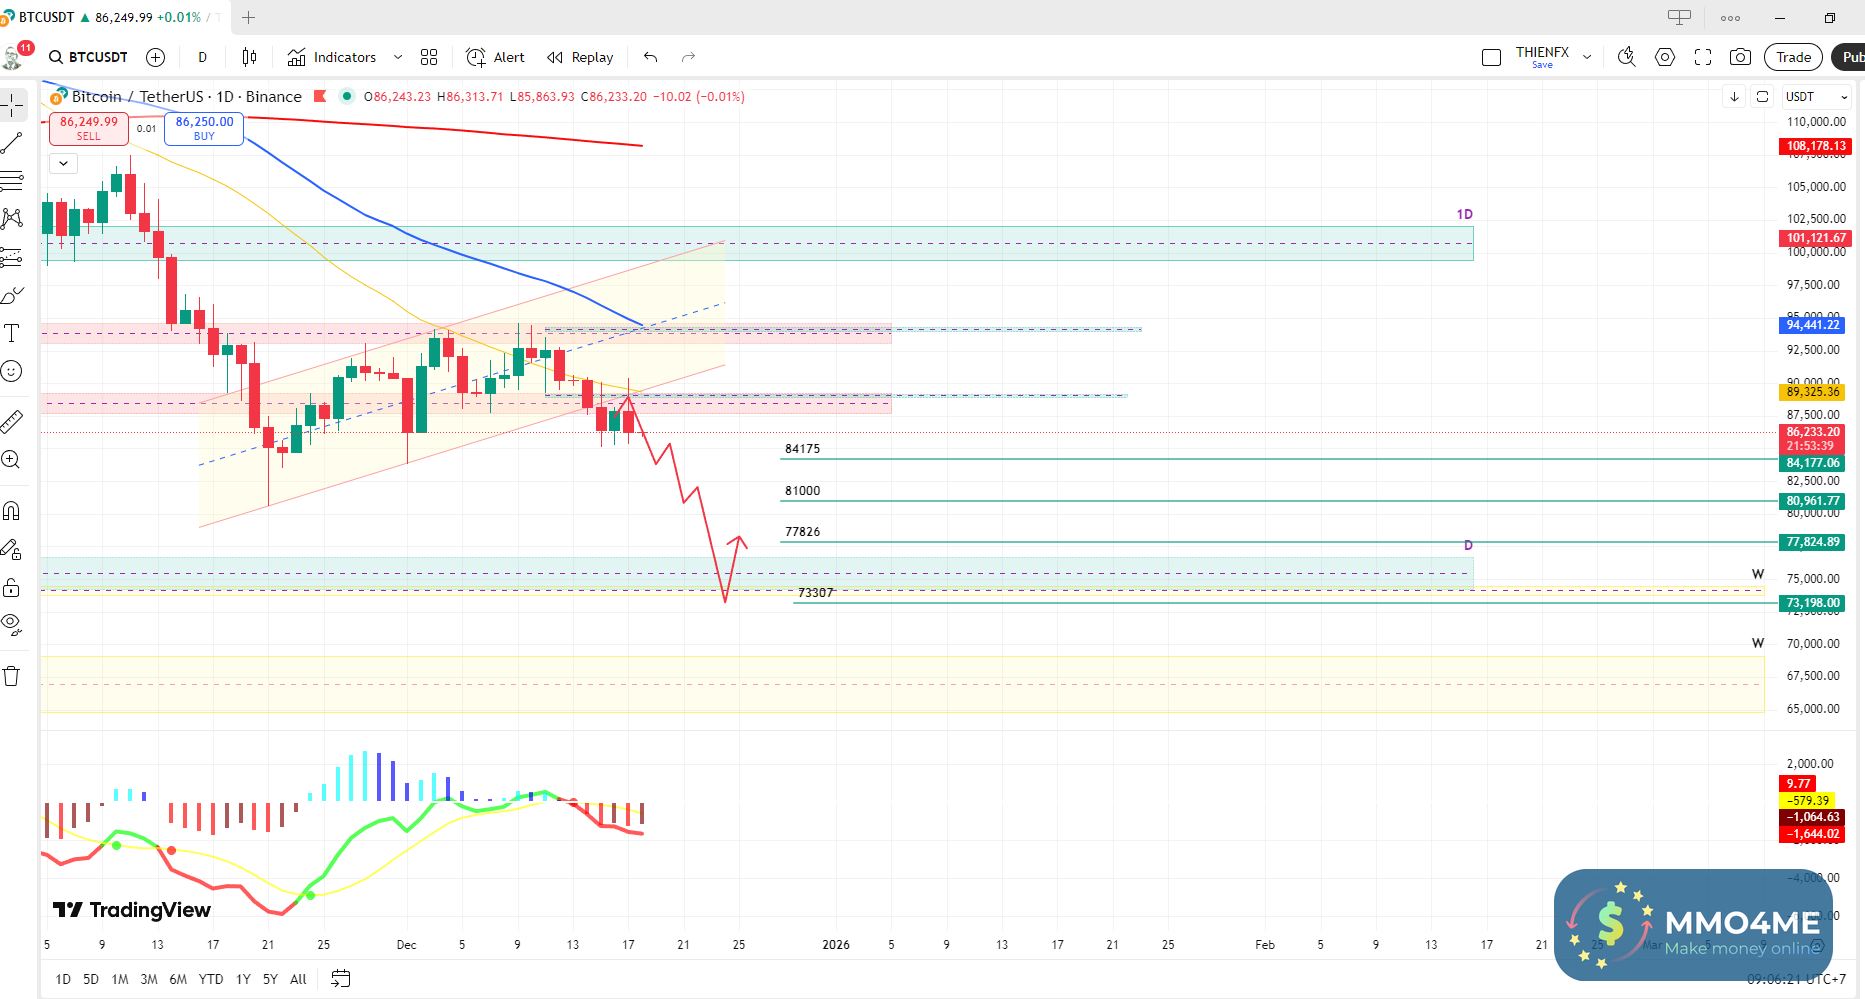Open the multi-monitor layout icon in title bar
Image resolution: width=1865 pixels, height=999 pixels.
1680,17
